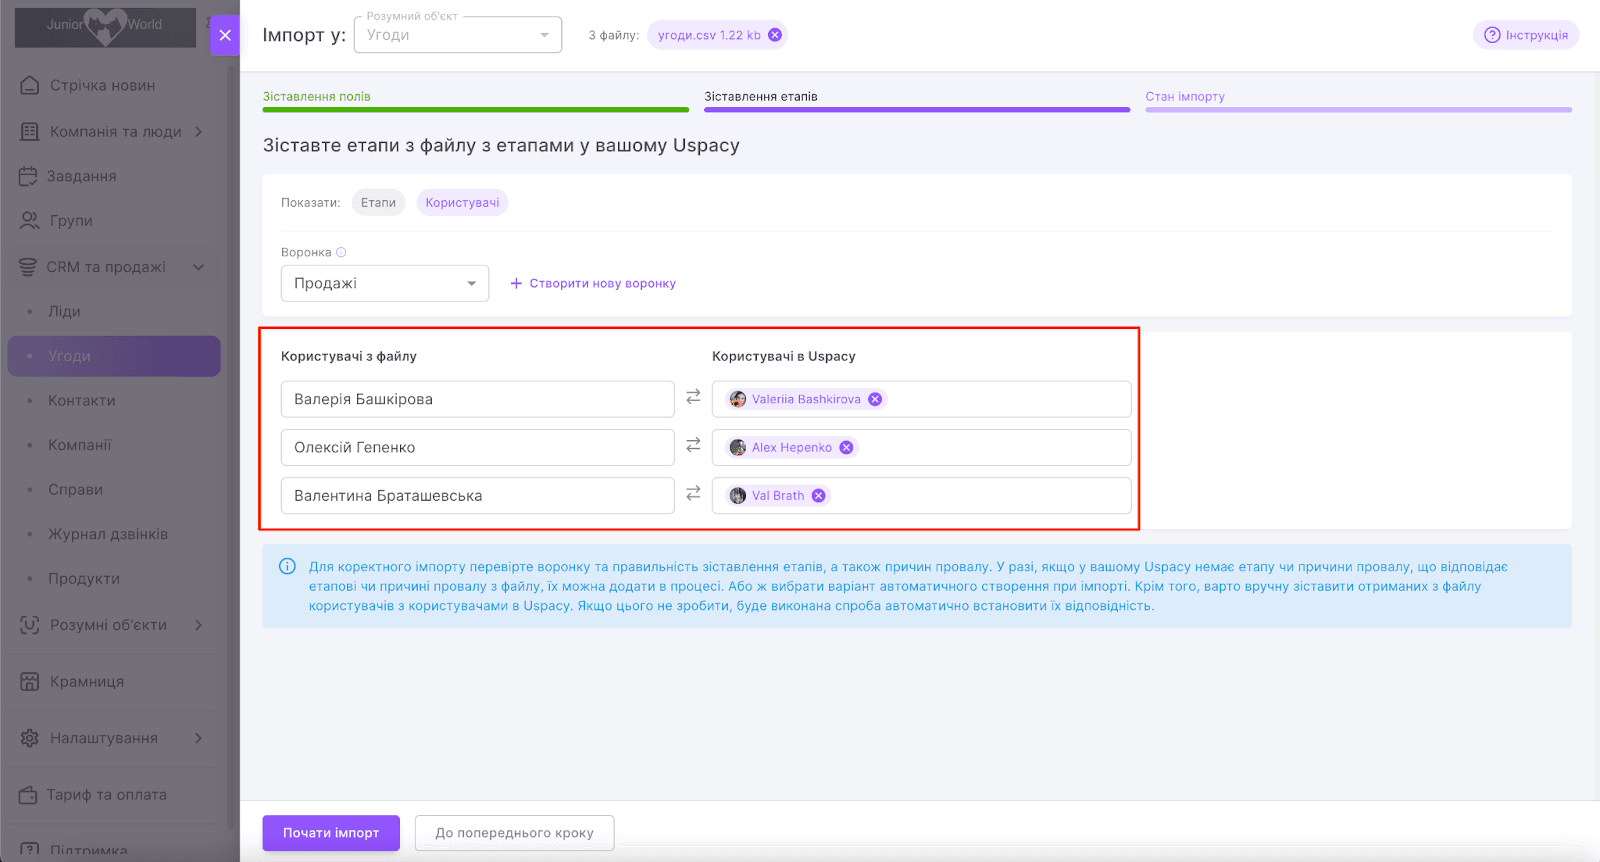Viewport: 1600px width, 862px height.
Task: Go back with До попереднього кроку button
Action: (514, 833)
